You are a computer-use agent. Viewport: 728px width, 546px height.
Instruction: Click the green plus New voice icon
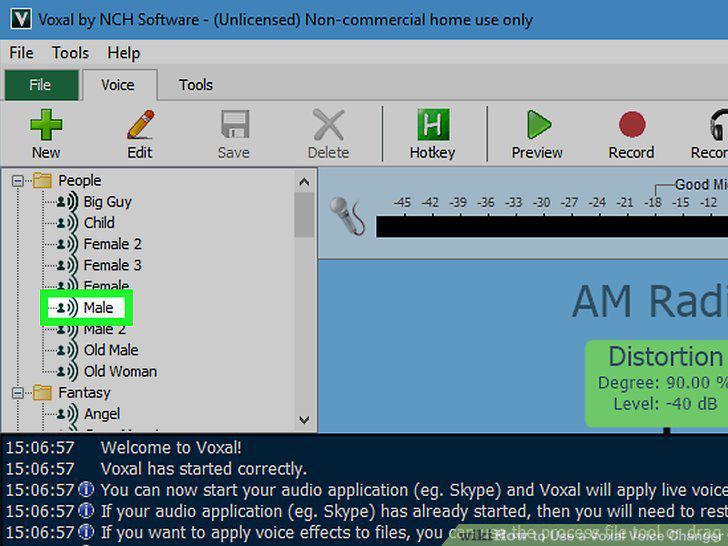(46, 124)
